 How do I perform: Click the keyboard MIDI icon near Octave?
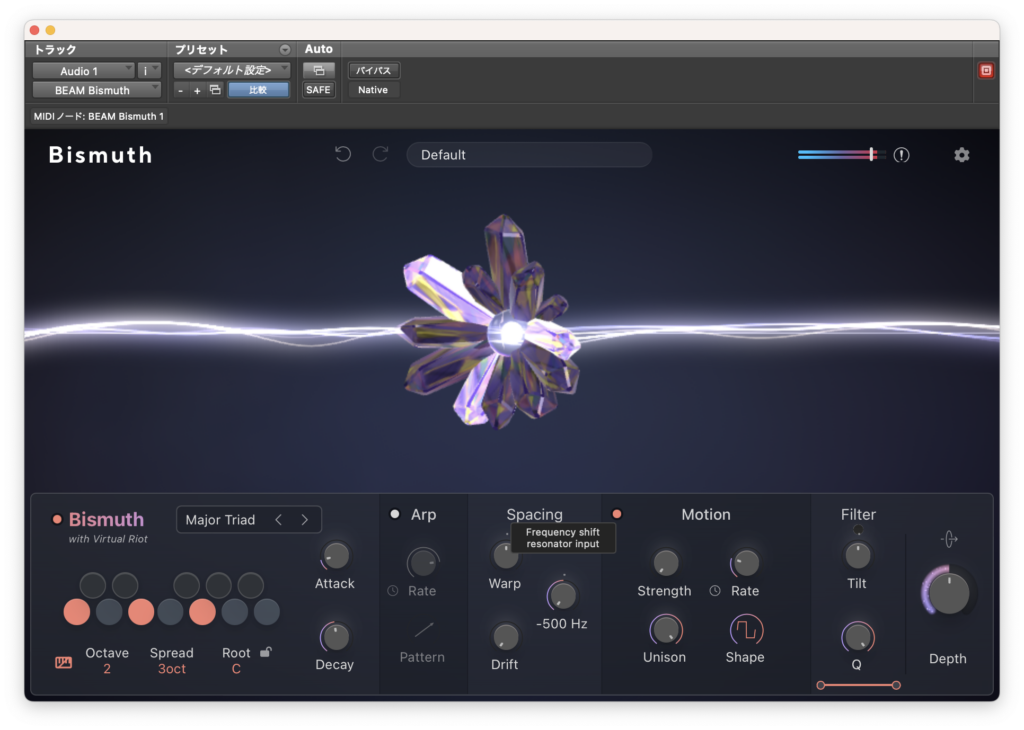[x=63, y=663]
